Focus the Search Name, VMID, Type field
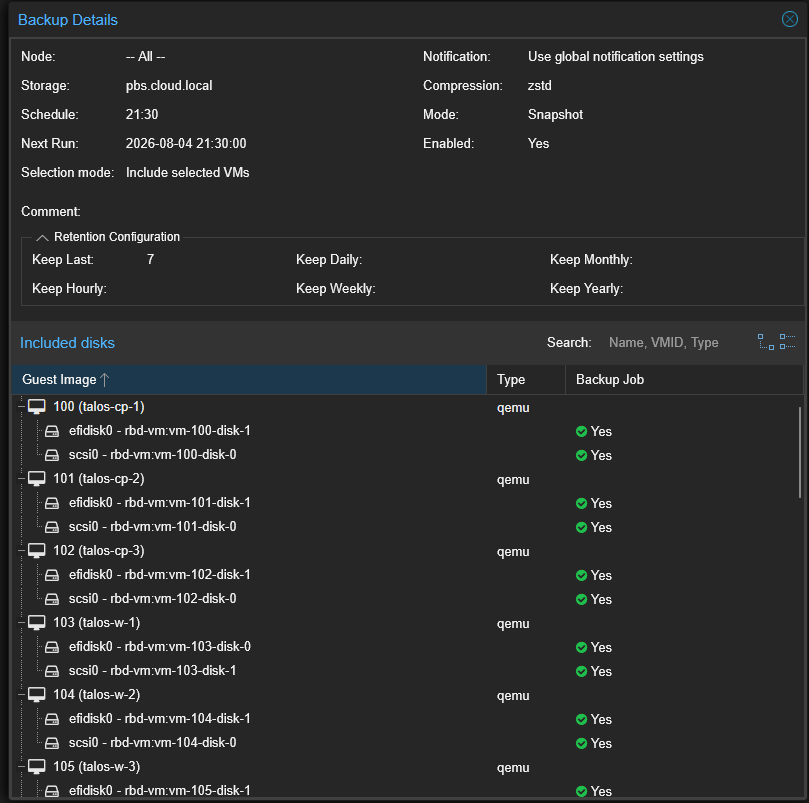Screen dimensions: 809x803 pos(676,343)
